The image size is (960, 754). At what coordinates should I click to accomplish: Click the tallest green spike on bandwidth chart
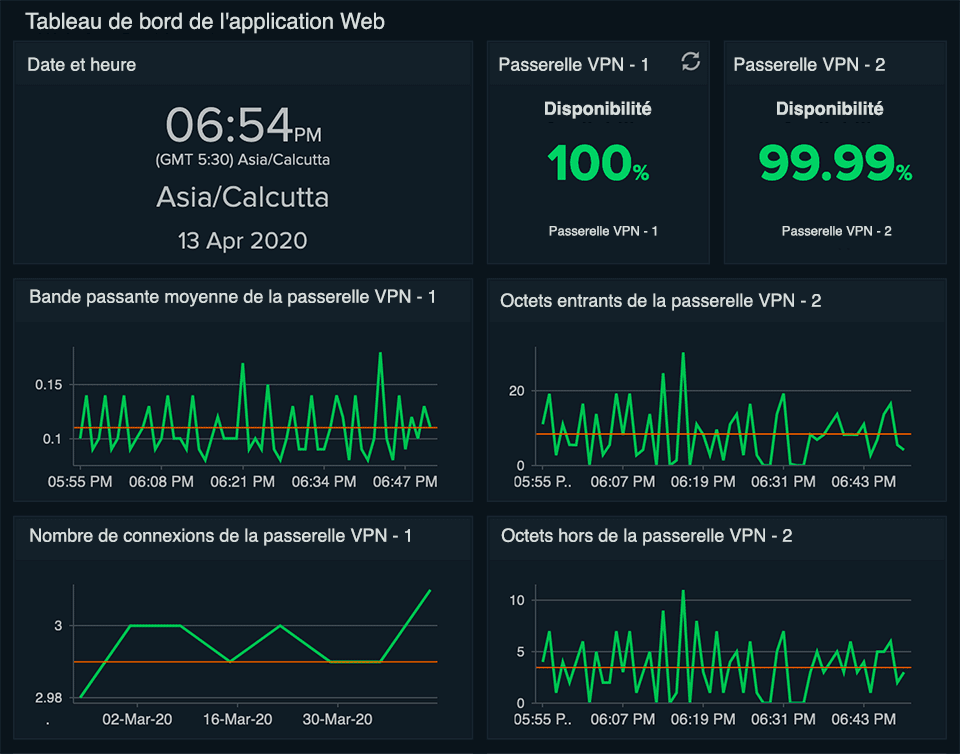click(x=381, y=355)
